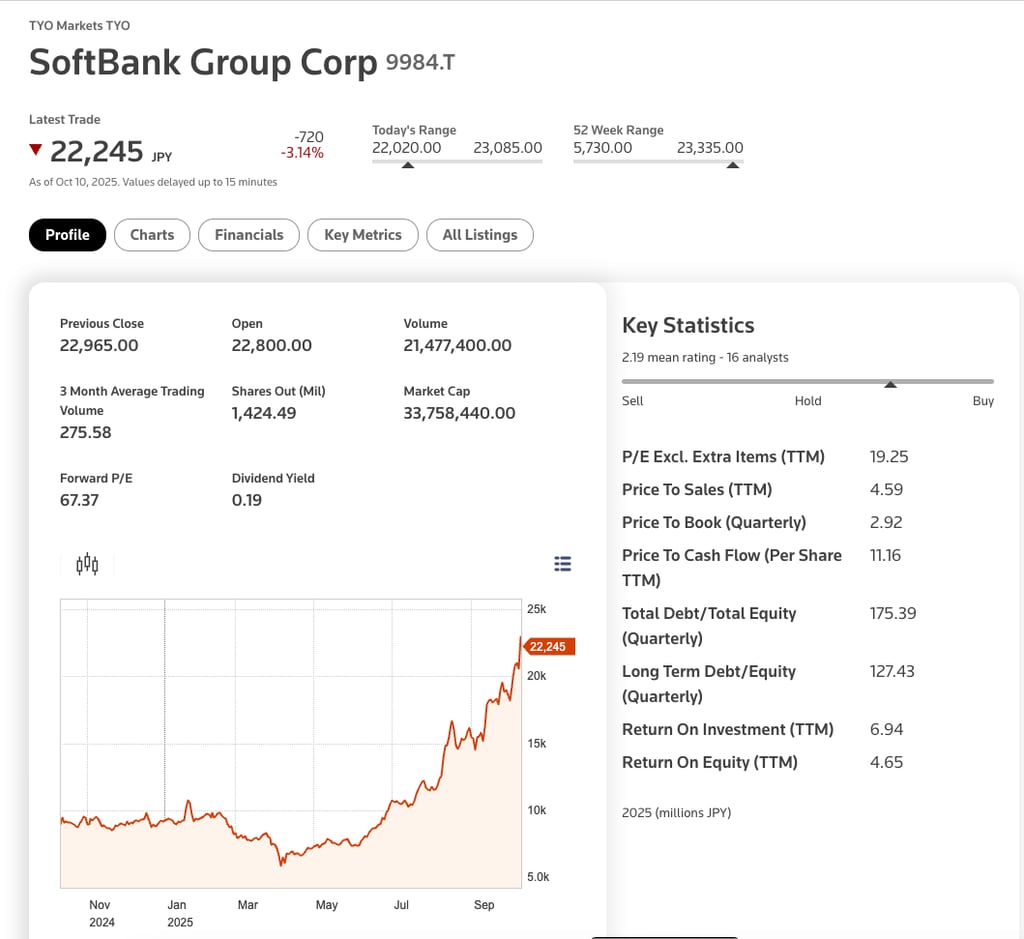Click the red down arrow beside latest price
1024x939 pixels.
[x=36, y=151]
